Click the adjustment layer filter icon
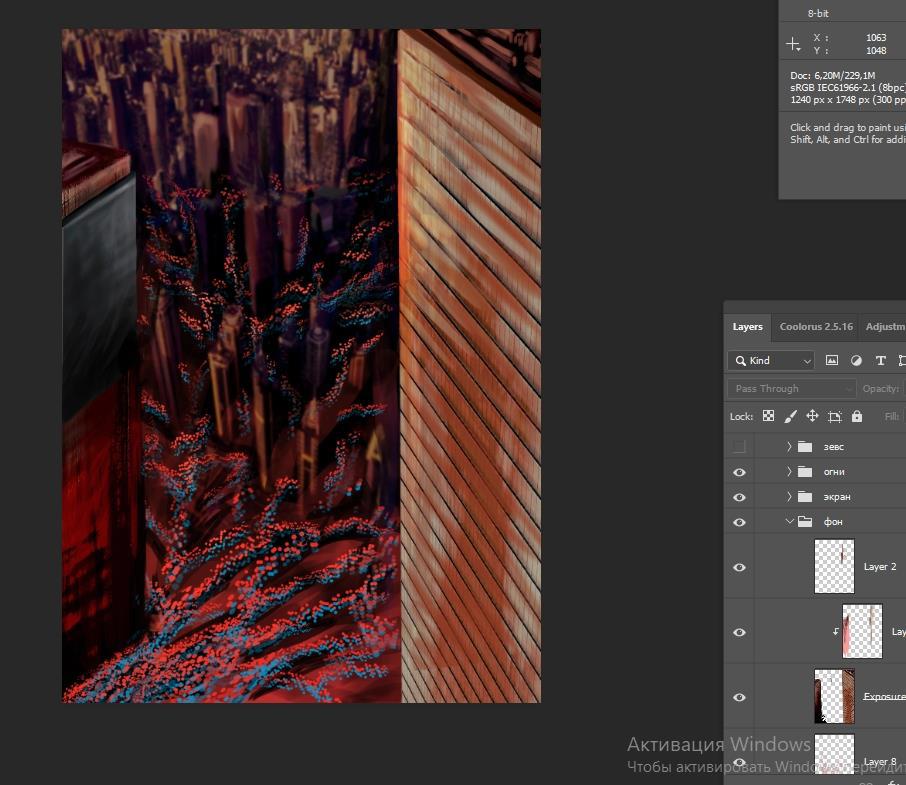 856,361
